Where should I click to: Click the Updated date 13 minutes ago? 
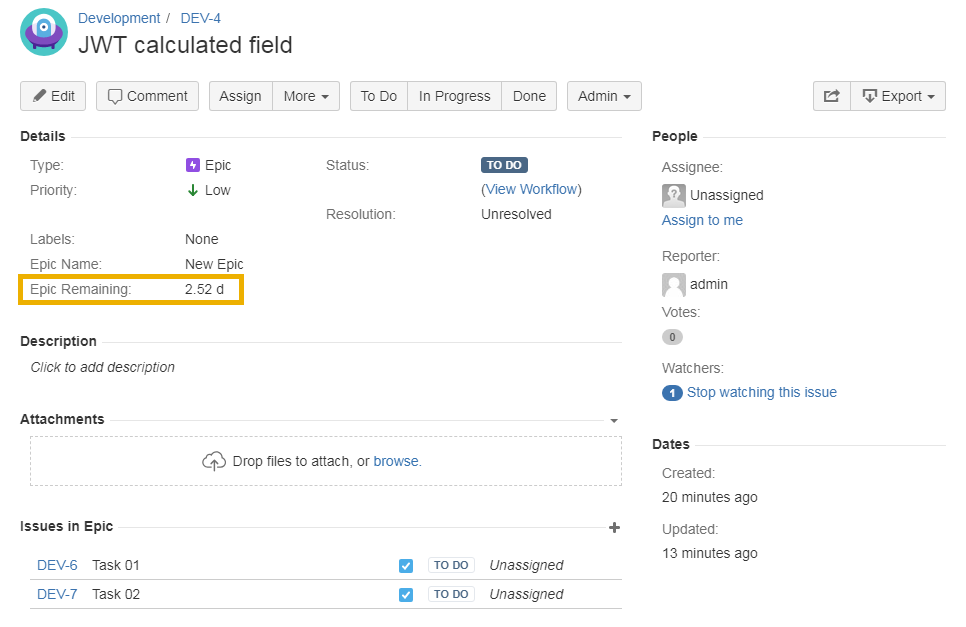coord(710,554)
